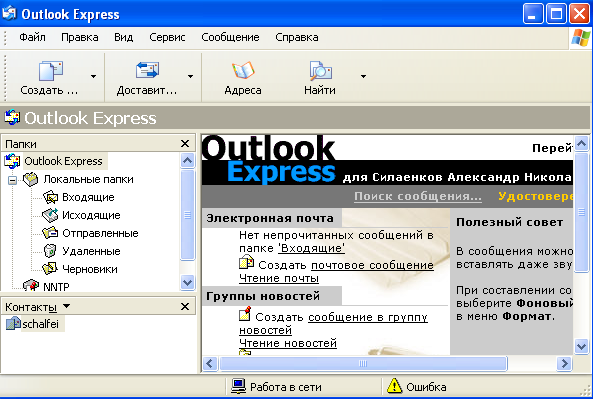Click the title bar Outlook Express app icon

coord(9,13)
